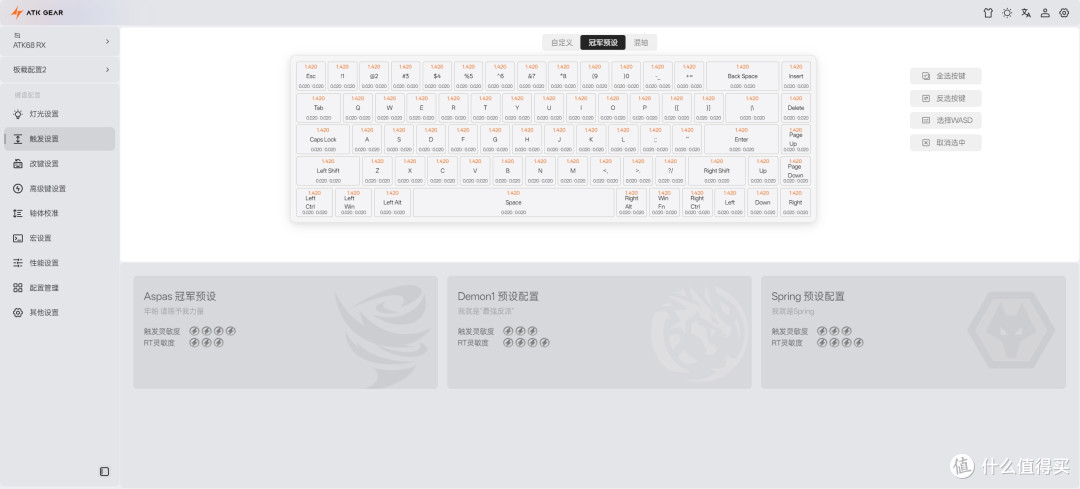Select the Space key
The image size is (1080, 489).
coord(513,202)
